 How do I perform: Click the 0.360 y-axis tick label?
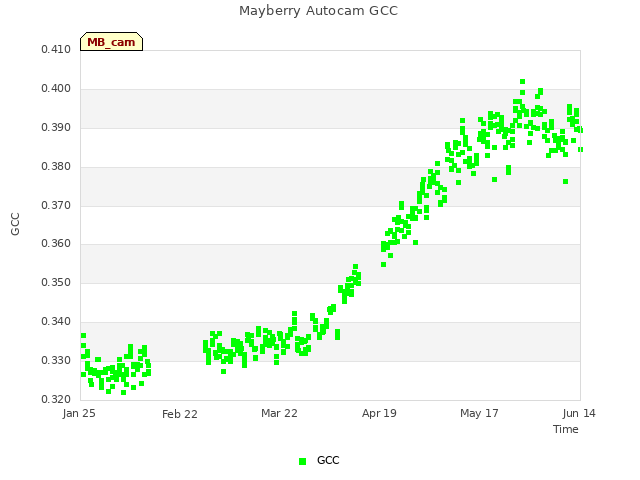(56, 244)
